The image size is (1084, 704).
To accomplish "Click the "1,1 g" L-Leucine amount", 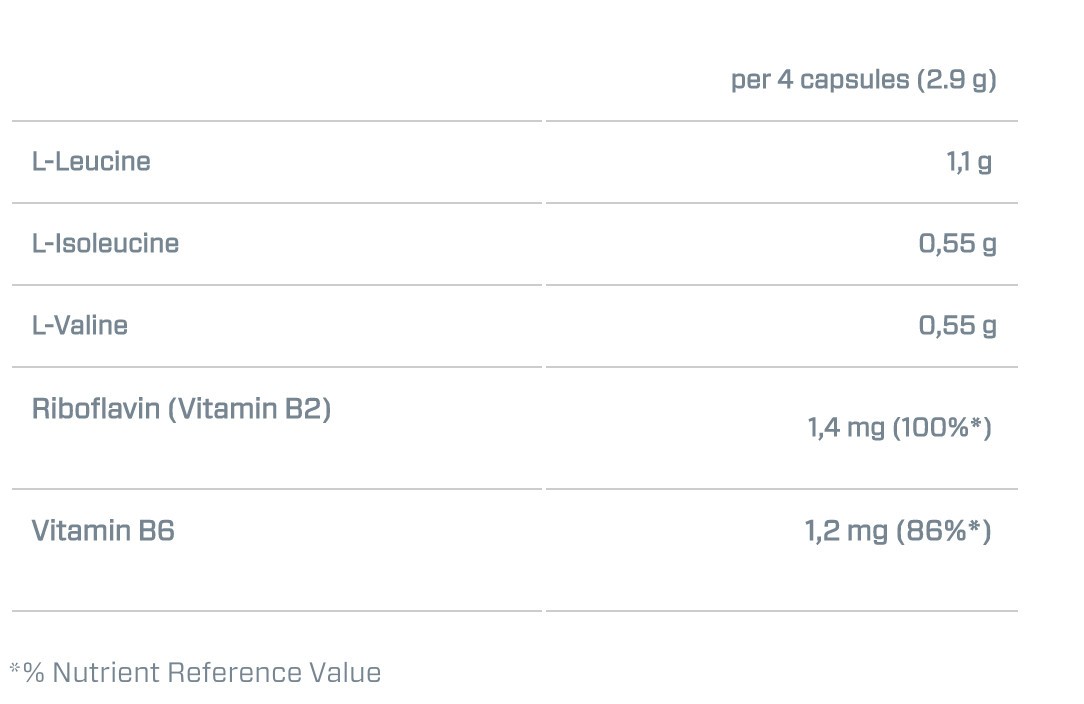I will (969, 162).
